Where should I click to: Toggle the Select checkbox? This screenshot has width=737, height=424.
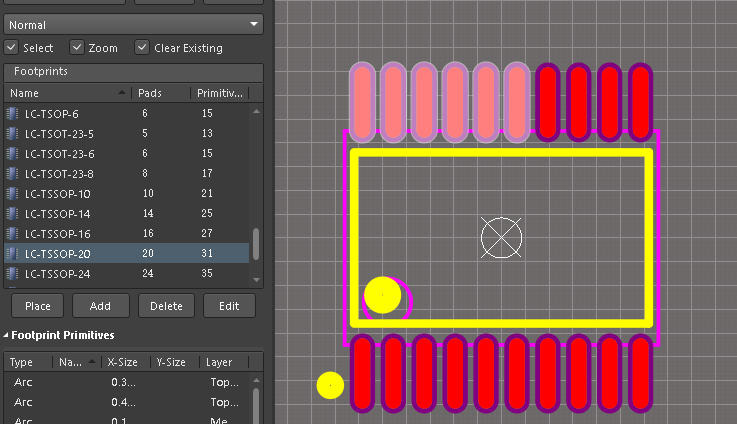(x=11, y=47)
